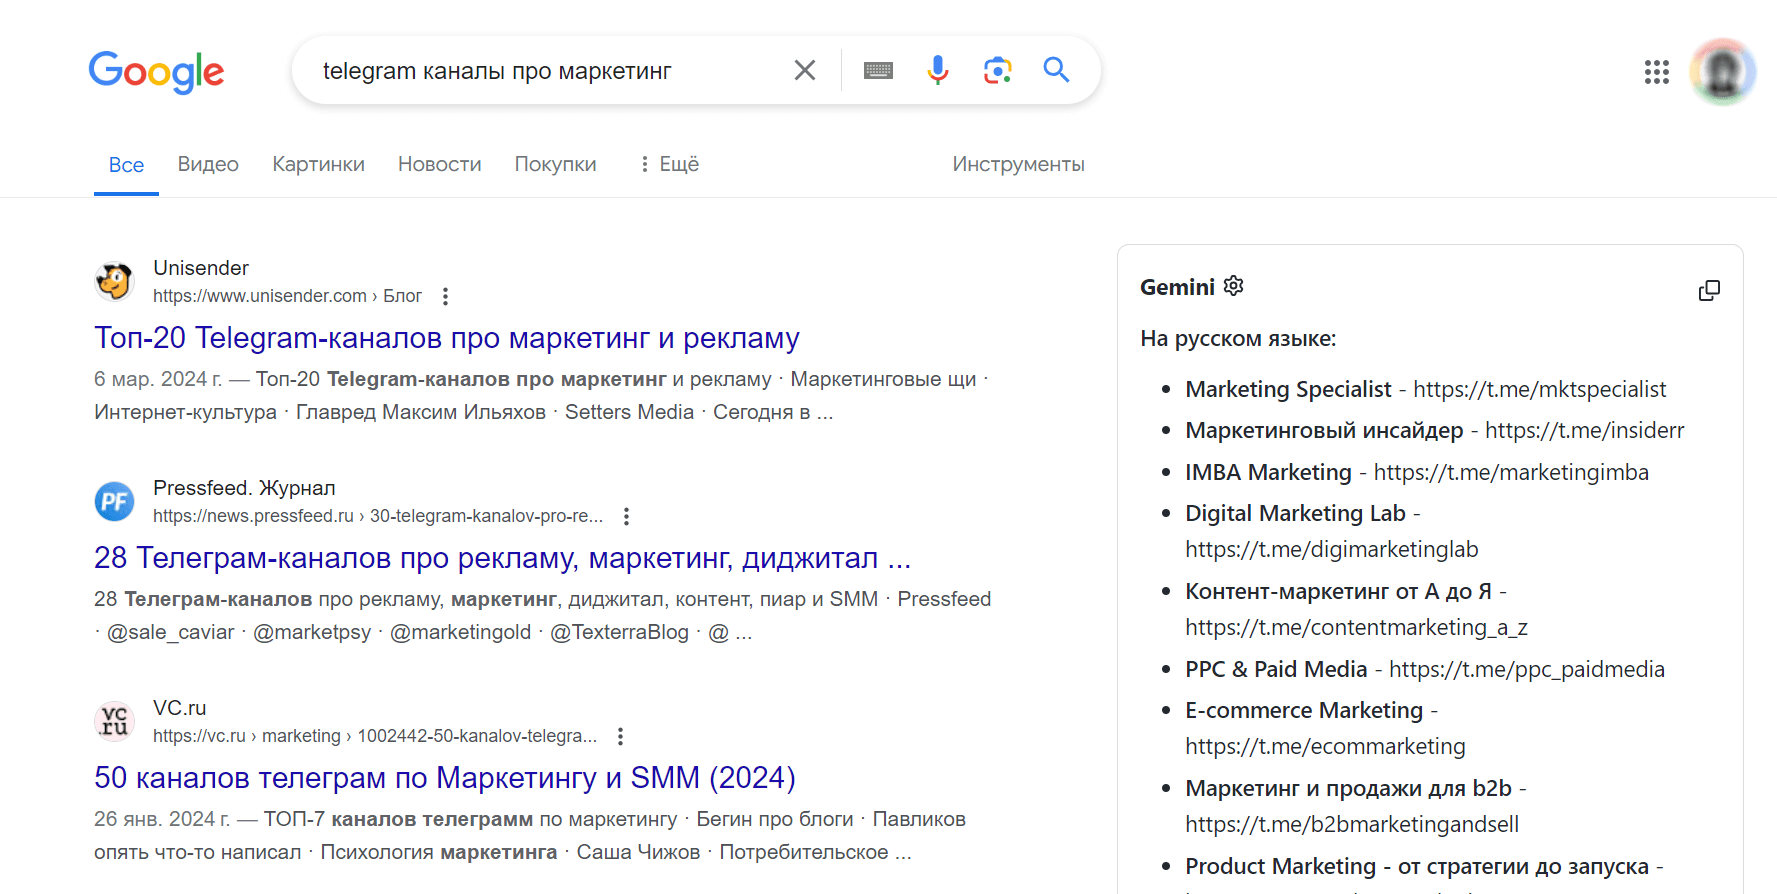
Task: Select the Все tab
Action: (x=126, y=165)
